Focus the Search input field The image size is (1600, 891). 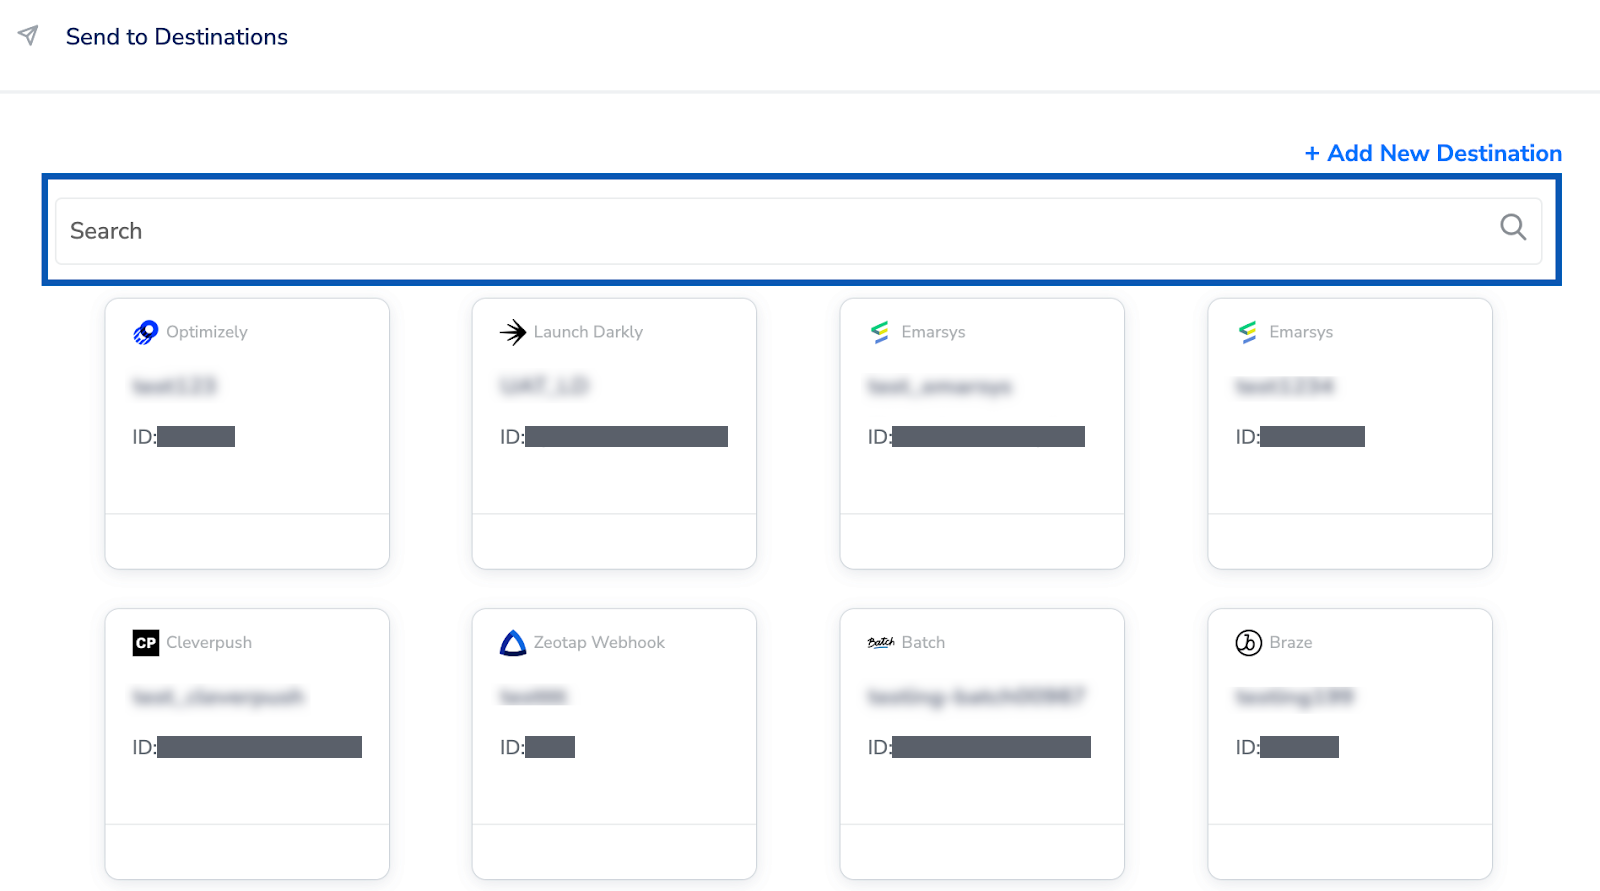tap(798, 231)
